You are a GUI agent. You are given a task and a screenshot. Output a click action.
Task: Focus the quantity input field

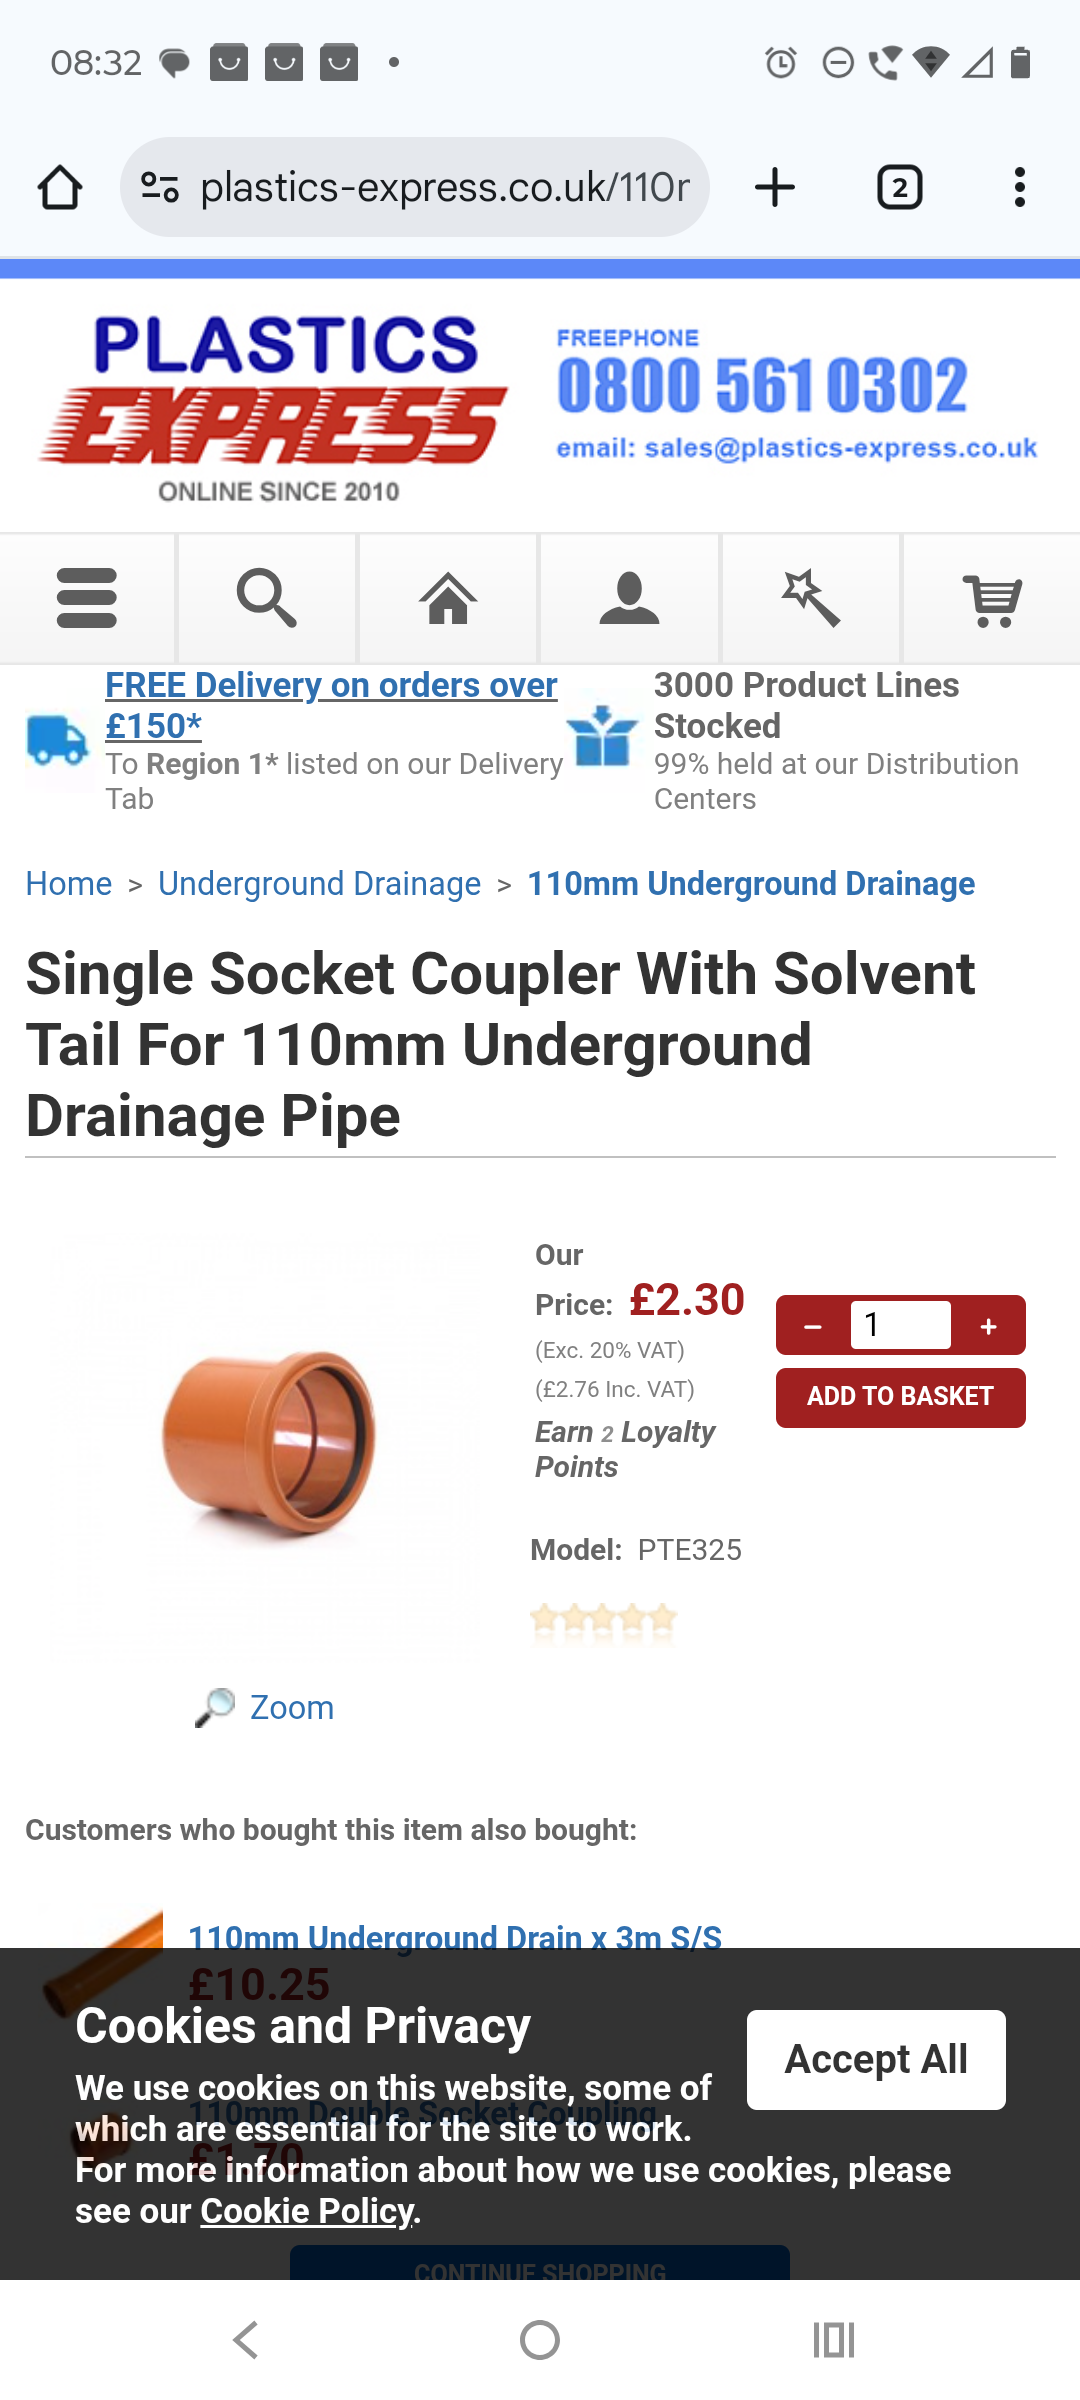click(x=900, y=1325)
